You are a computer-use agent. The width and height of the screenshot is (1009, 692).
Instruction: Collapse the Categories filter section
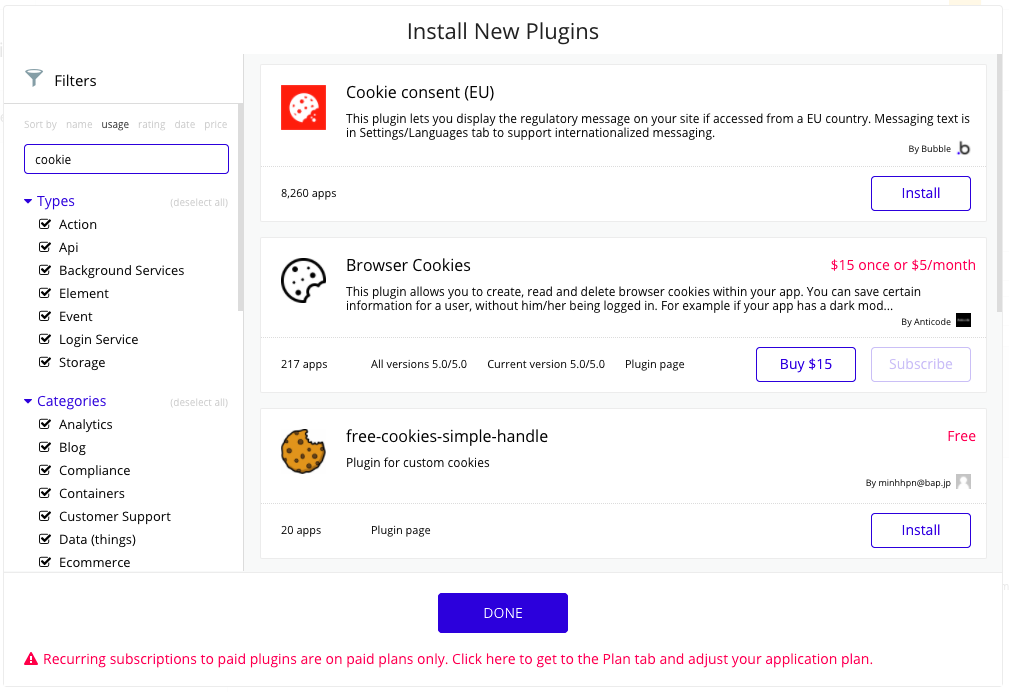28,401
